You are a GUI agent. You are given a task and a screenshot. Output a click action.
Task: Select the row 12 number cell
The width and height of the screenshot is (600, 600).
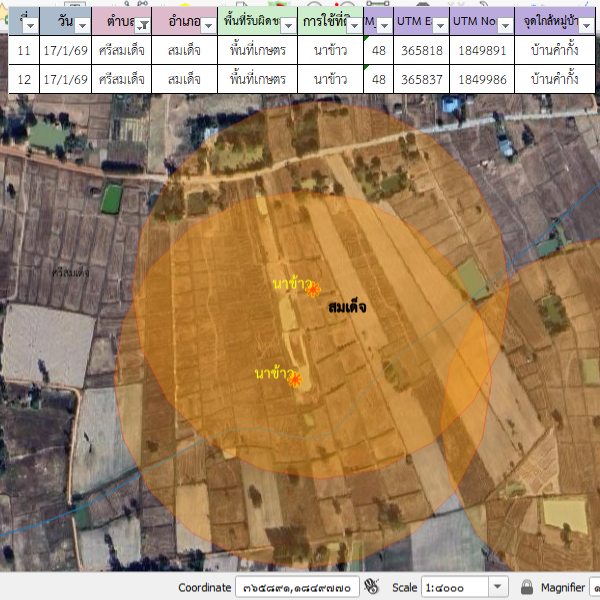point(24,79)
